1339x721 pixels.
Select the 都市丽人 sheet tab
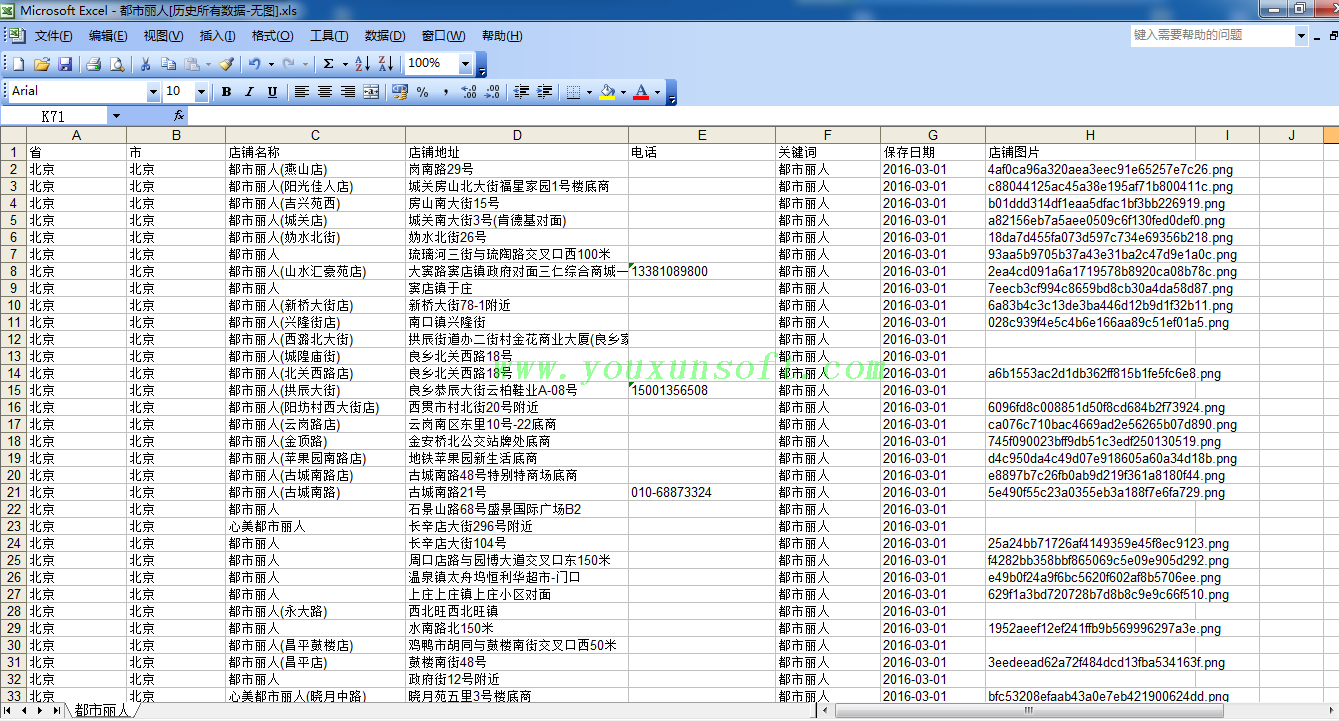point(102,711)
